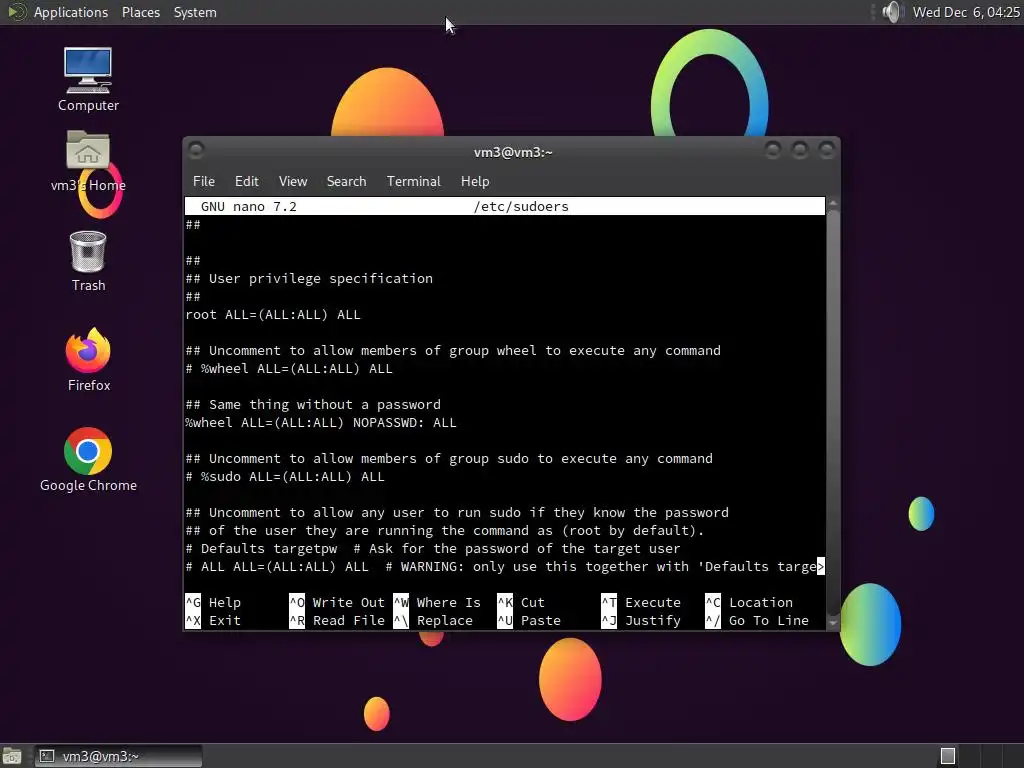Launch Google Chrome from the desktop

[88, 460]
